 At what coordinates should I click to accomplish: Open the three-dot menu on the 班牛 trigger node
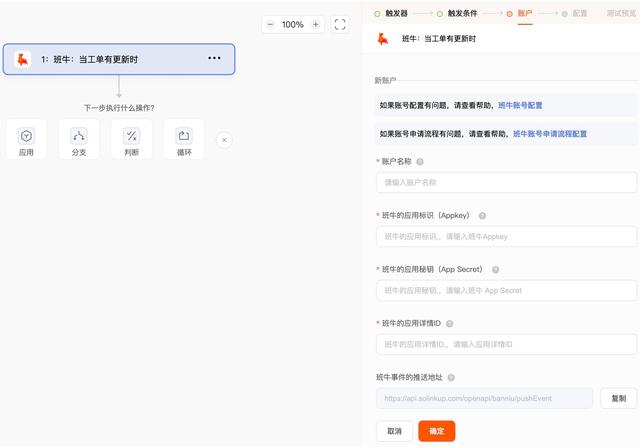pos(214,59)
